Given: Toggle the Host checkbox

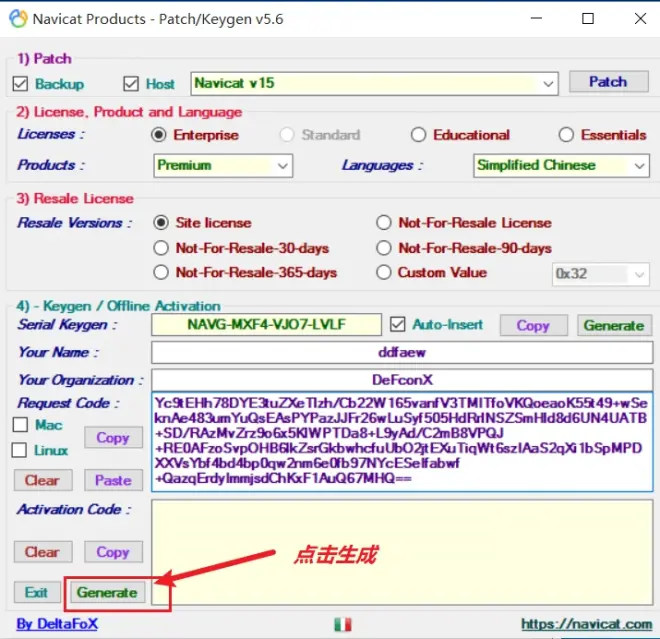Looking at the screenshot, I should pos(131,84).
